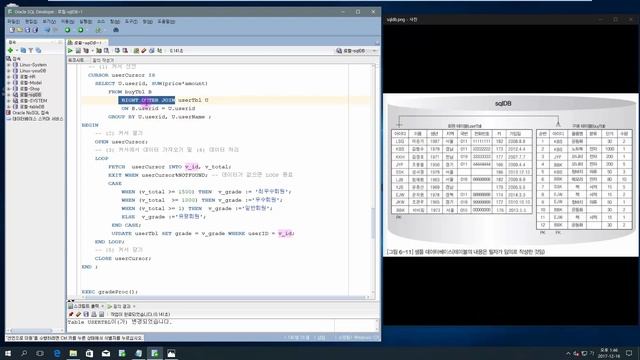Pin the script output with the pin icon
Image resolution: width=640 pixels, height=360 pixels.
point(71,314)
